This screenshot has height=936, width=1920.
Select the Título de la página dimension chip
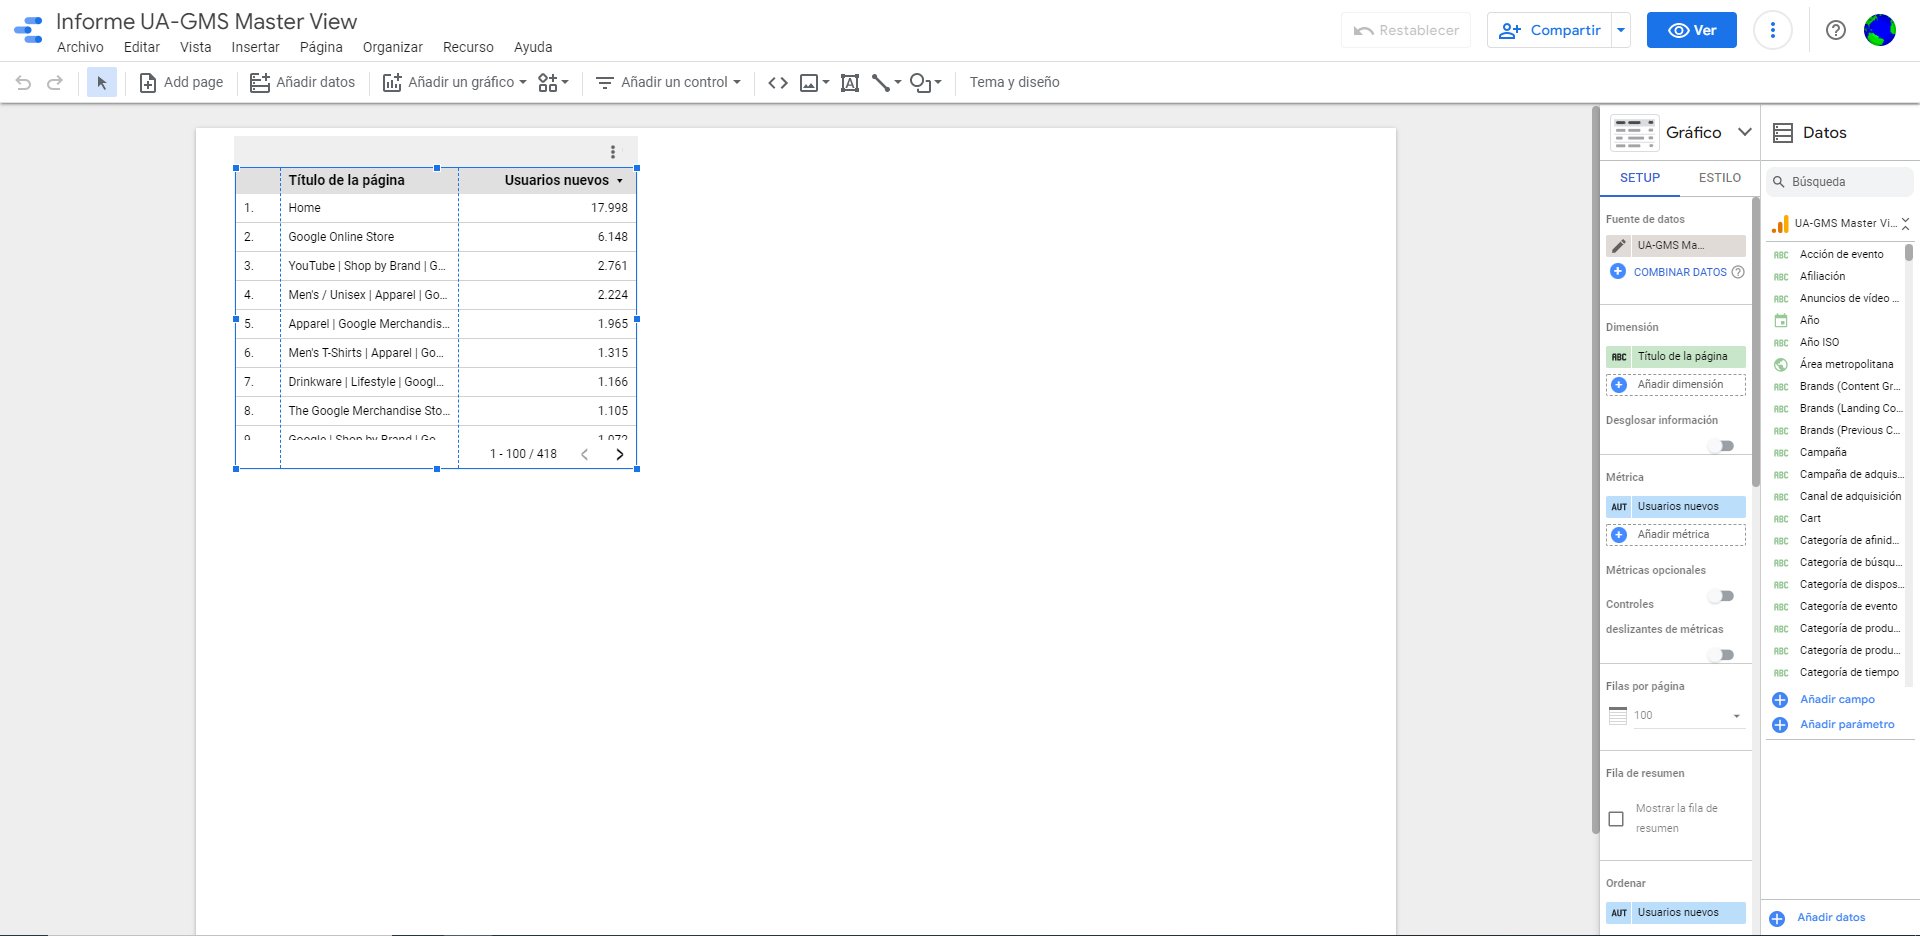click(x=1676, y=357)
